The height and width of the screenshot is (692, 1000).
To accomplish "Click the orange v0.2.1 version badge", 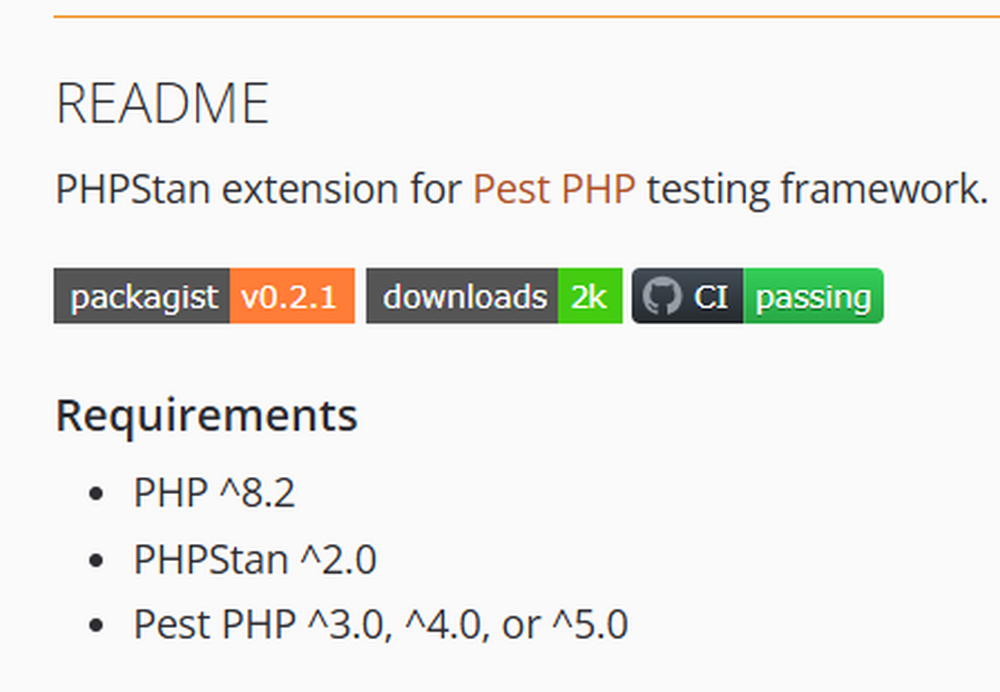I will [x=291, y=296].
